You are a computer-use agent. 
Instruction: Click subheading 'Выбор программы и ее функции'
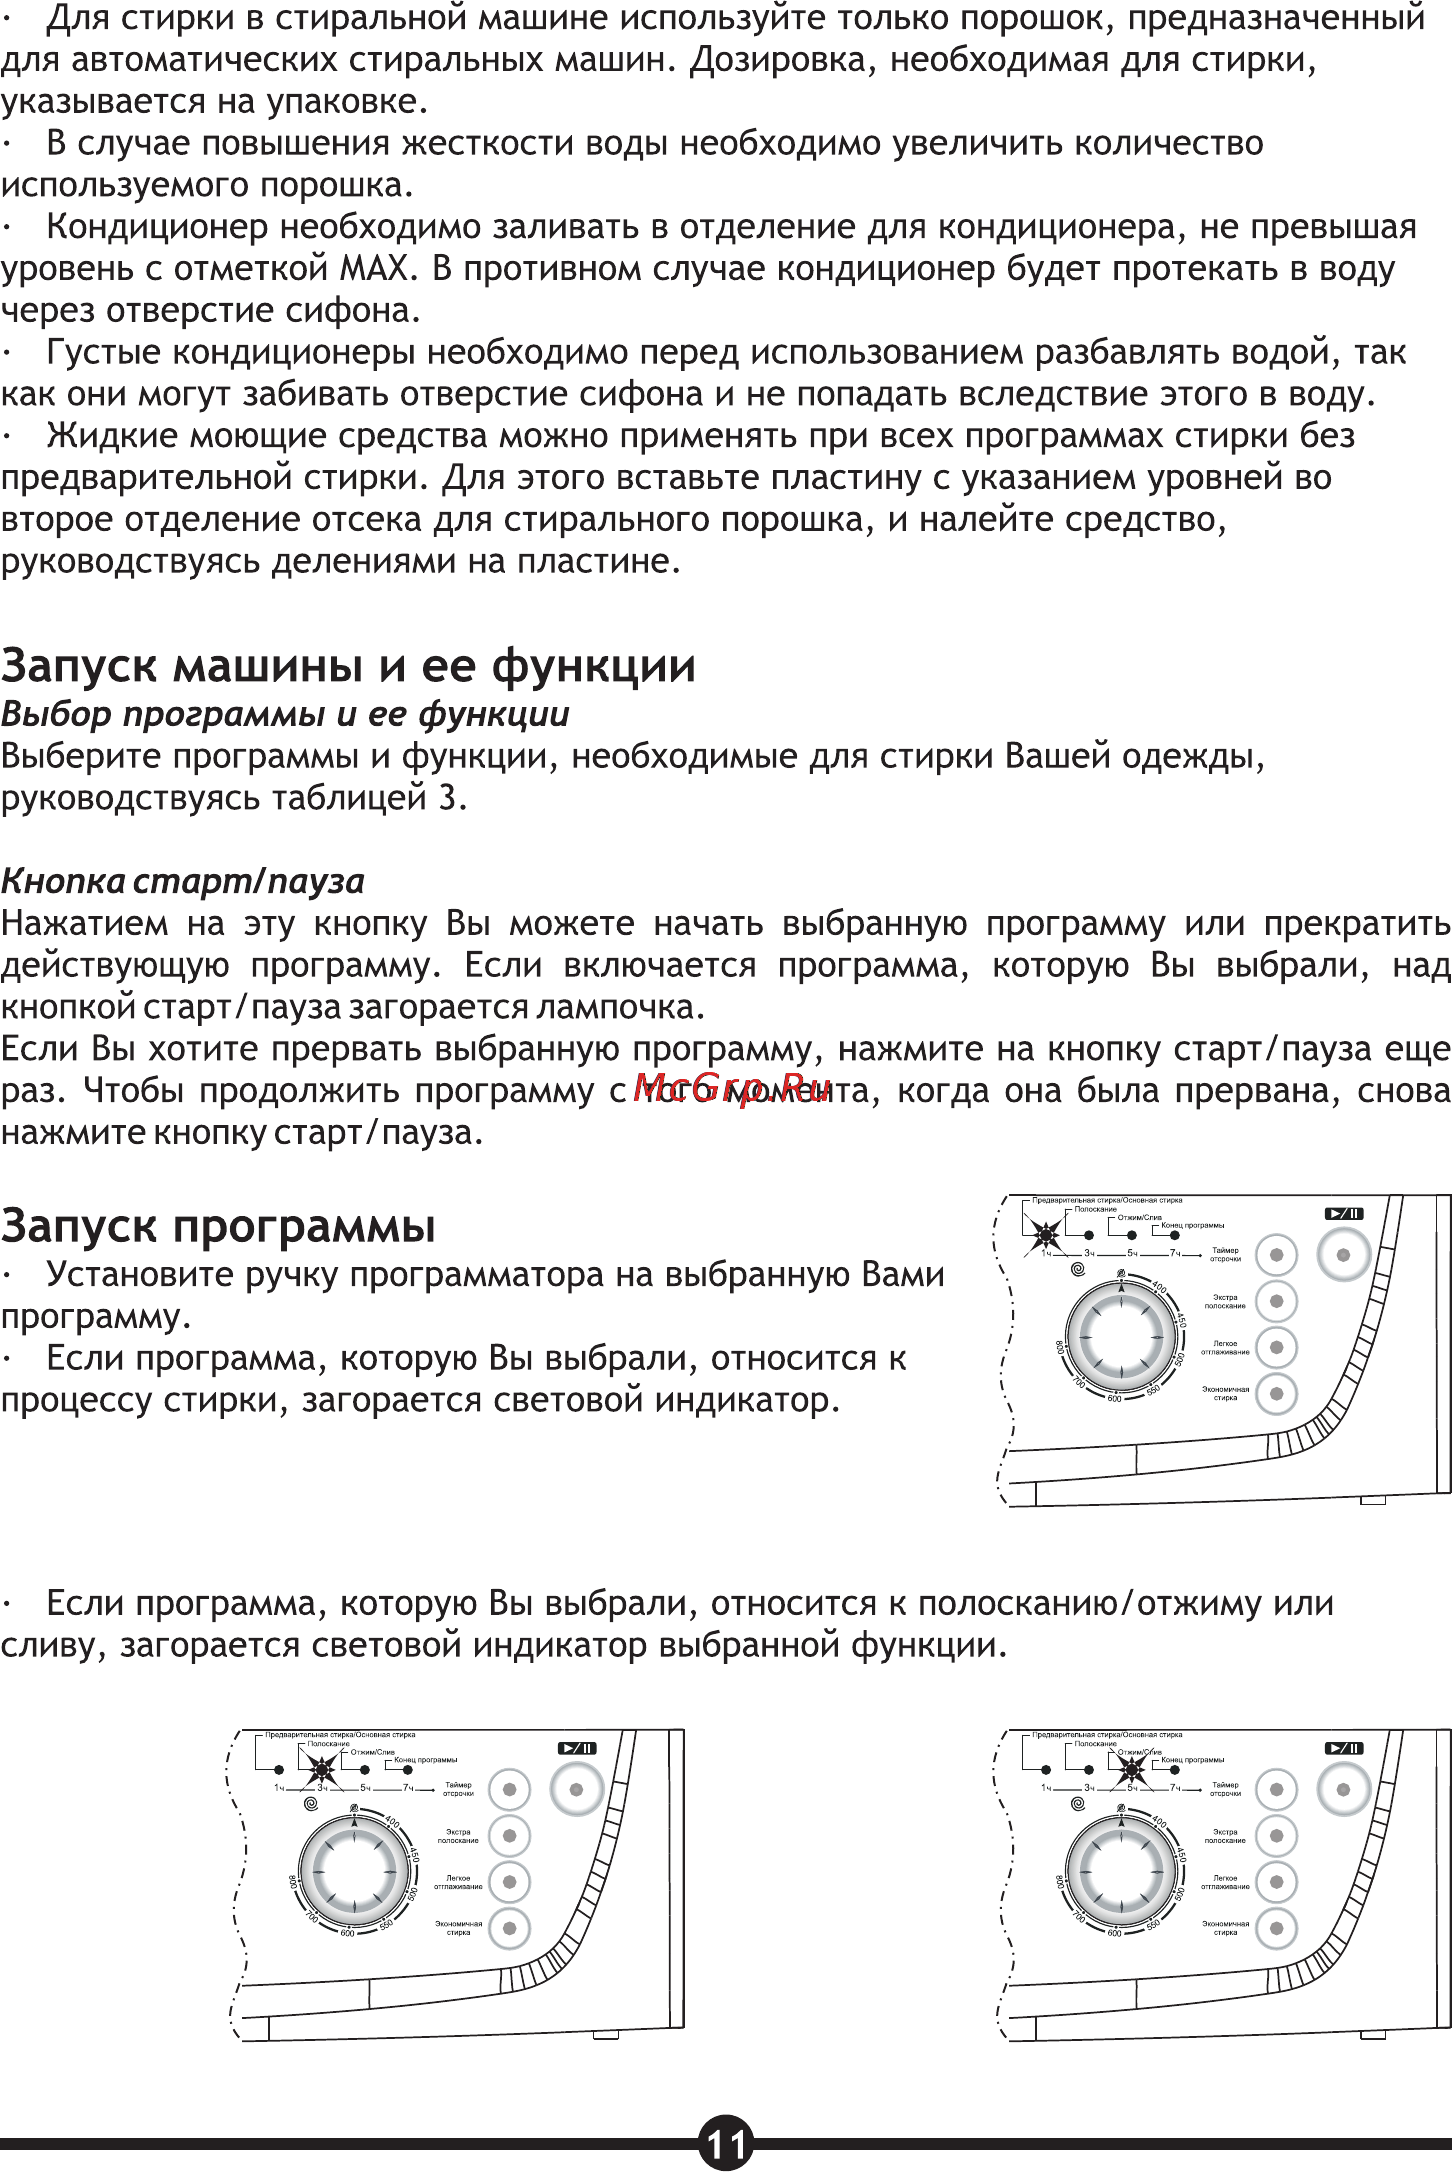(285, 715)
